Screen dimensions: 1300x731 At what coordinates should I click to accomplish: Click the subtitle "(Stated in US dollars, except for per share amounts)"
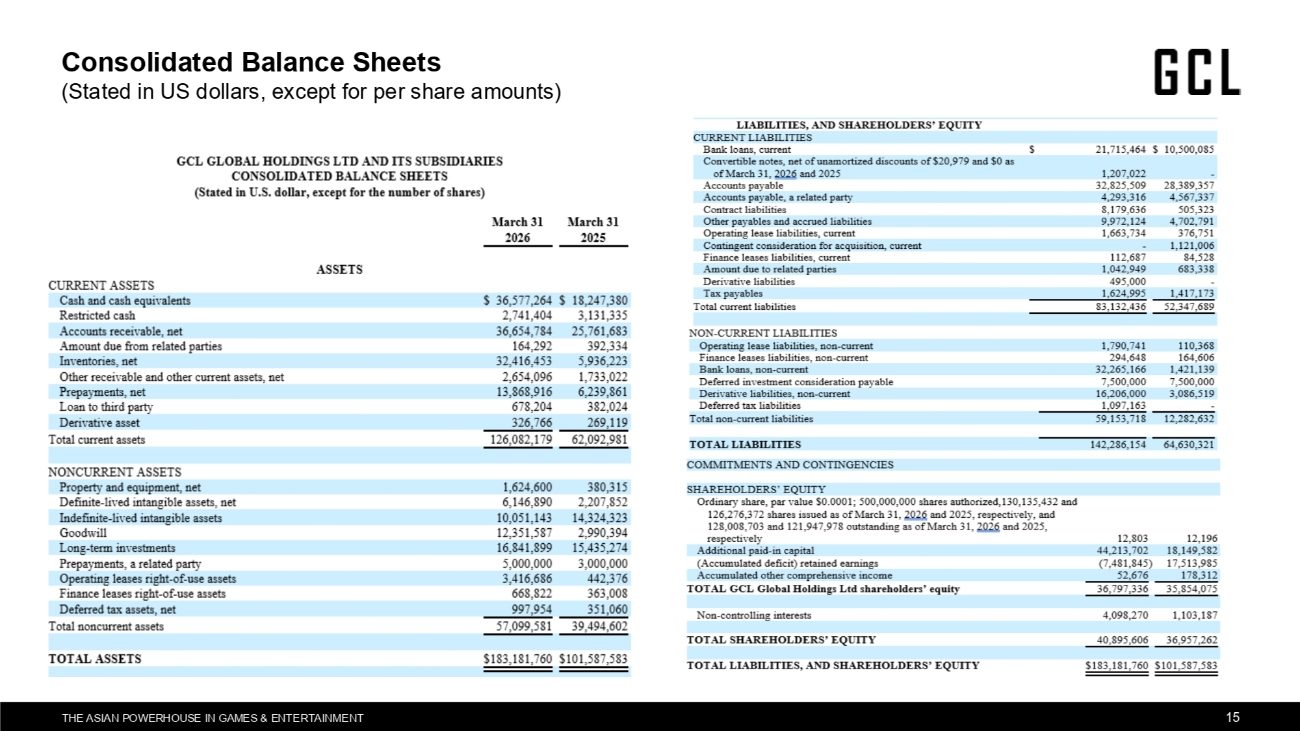pos(311,93)
